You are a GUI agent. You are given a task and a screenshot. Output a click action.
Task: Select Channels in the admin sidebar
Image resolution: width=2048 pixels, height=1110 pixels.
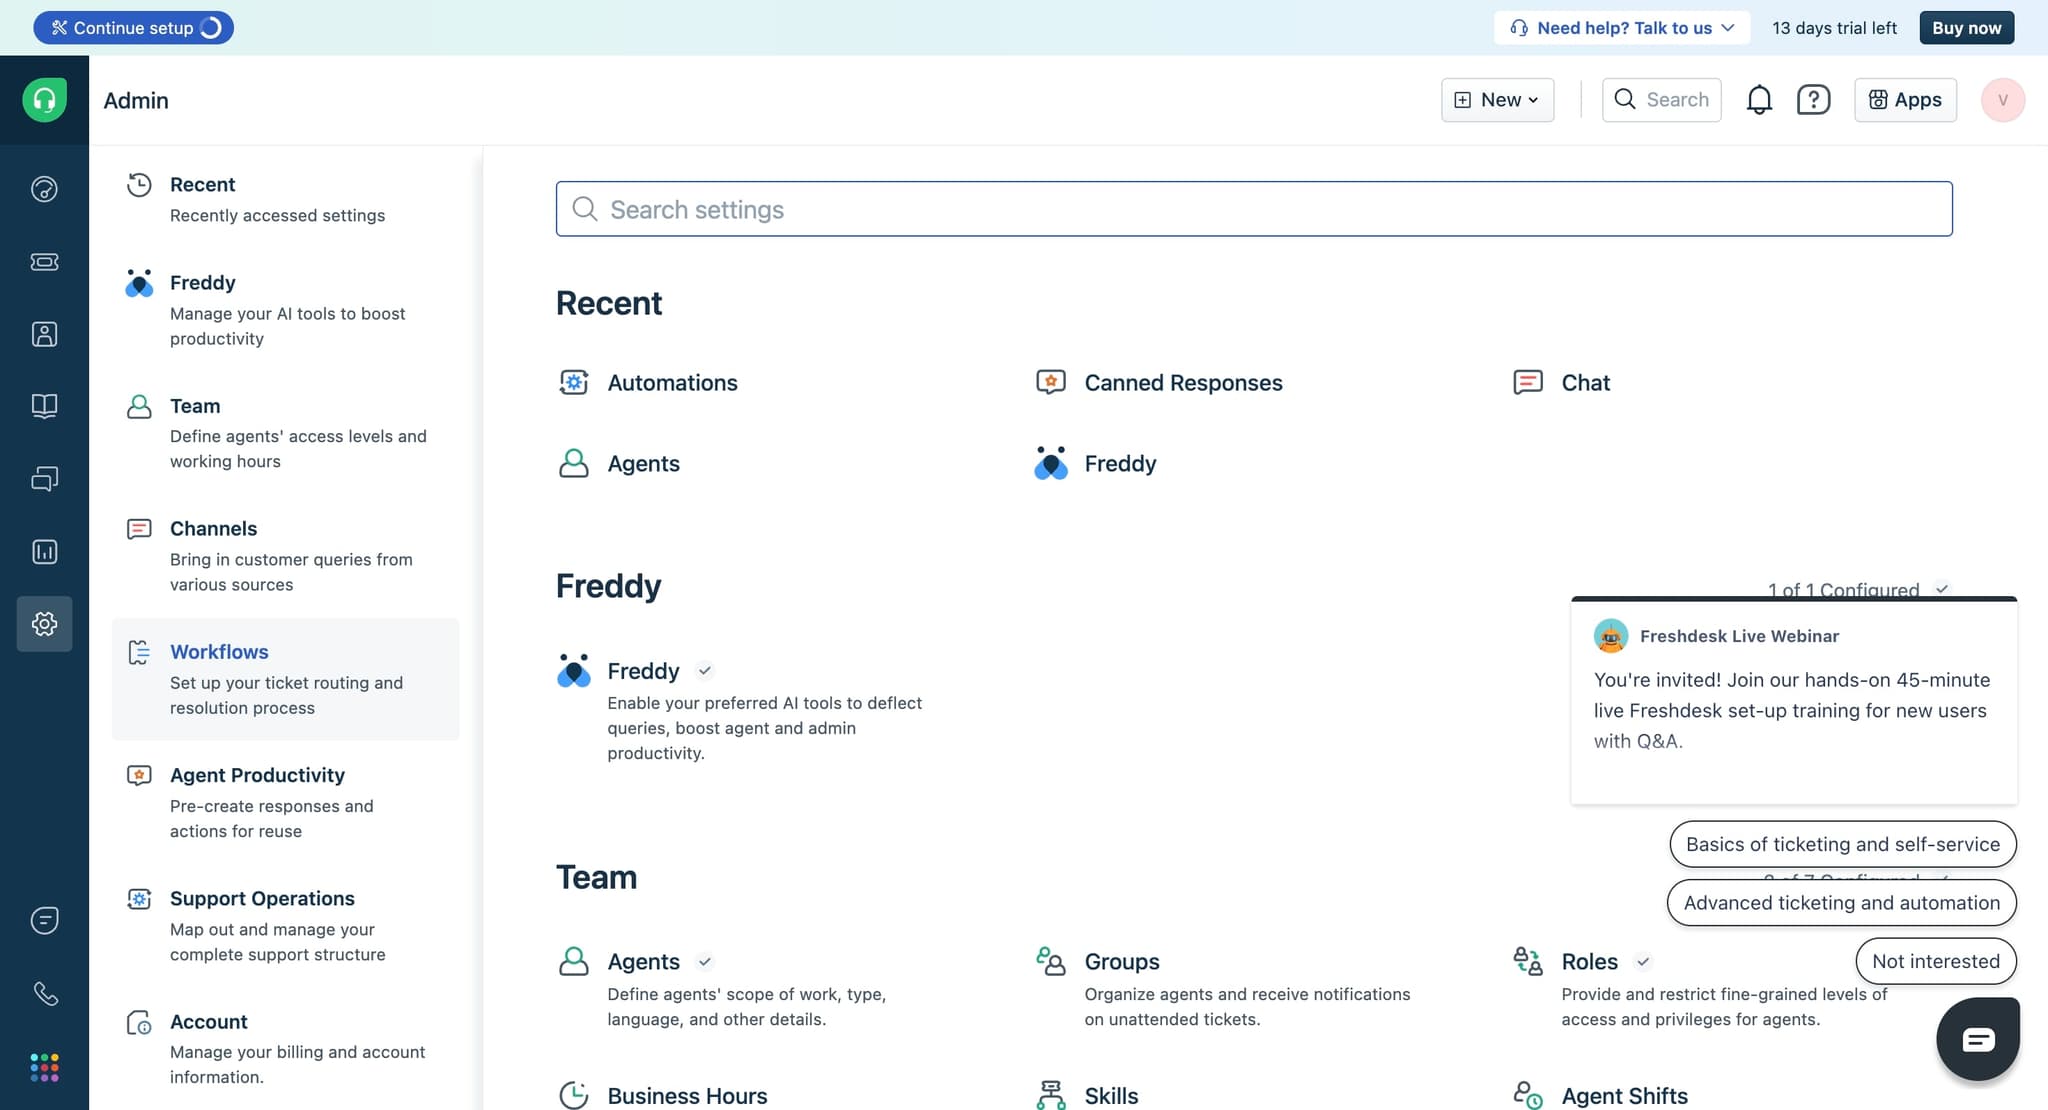[213, 529]
